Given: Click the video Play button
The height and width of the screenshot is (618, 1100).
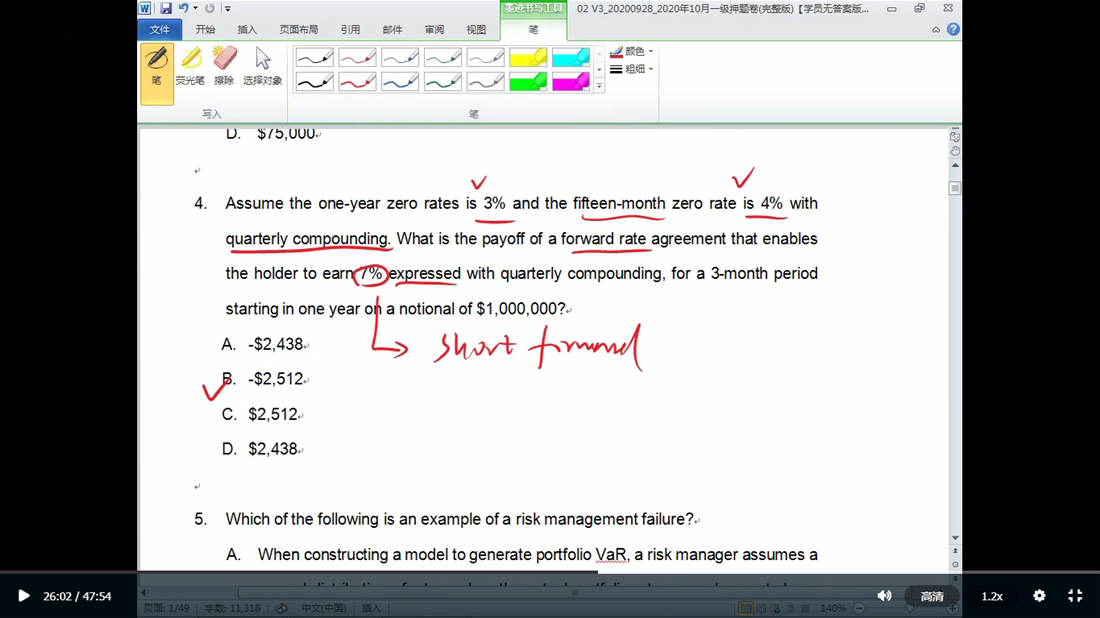Looking at the screenshot, I should click(x=23, y=596).
